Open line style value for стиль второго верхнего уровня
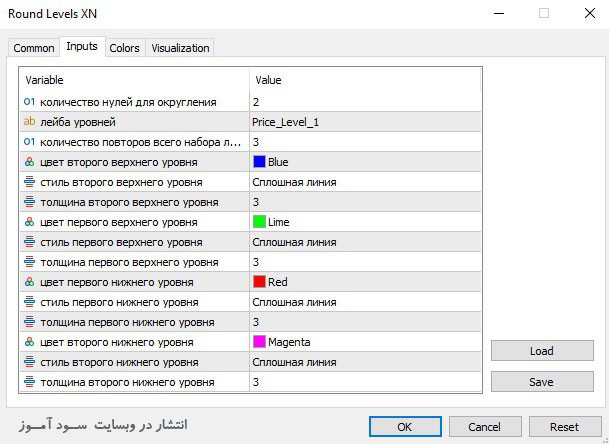 (x=365, y=182)
